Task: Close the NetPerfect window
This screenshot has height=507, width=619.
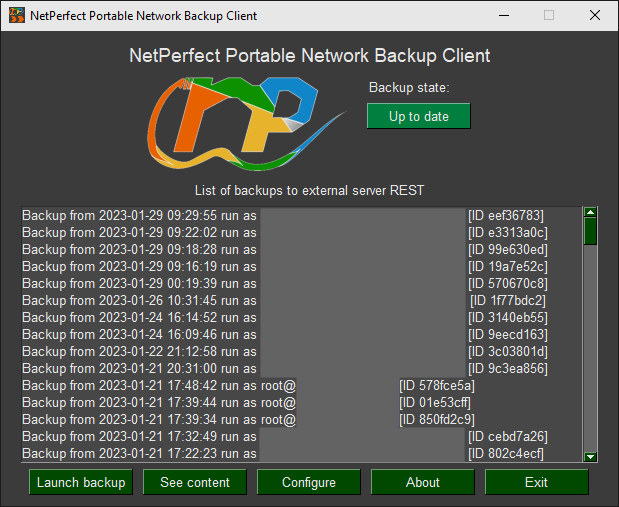Action: (594, 16)
